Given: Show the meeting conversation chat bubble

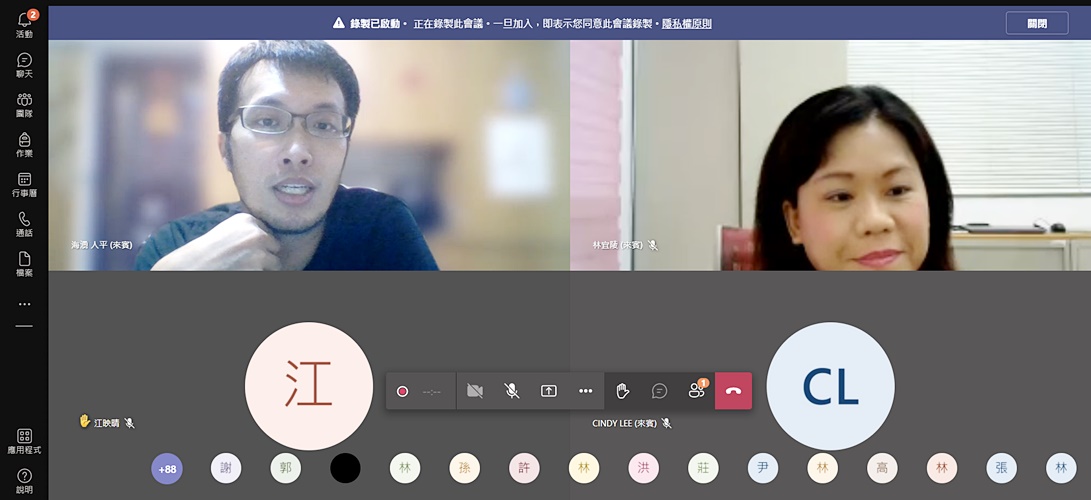Looking at the screenshot, I should (659, 391).
